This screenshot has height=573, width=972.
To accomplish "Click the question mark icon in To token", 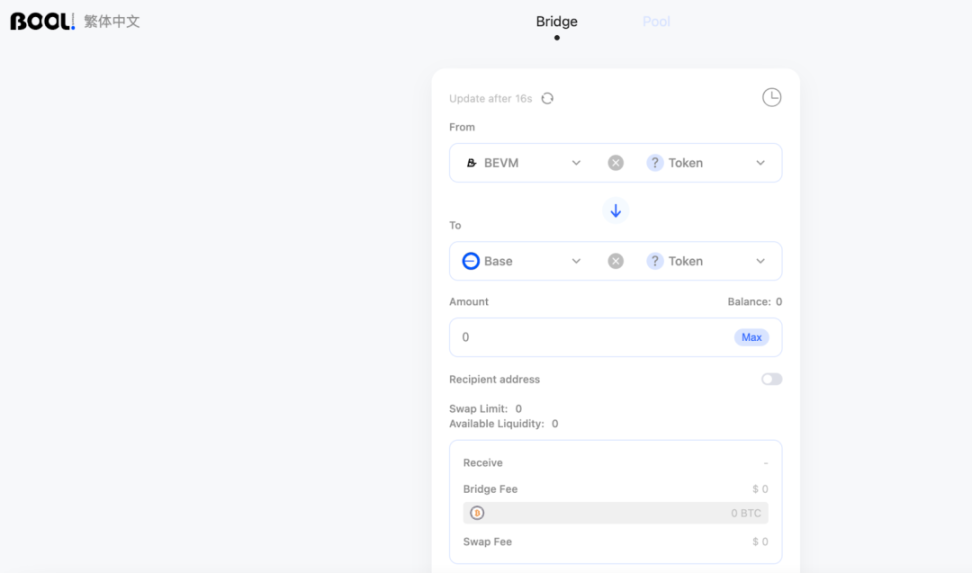I will (655, 261).
